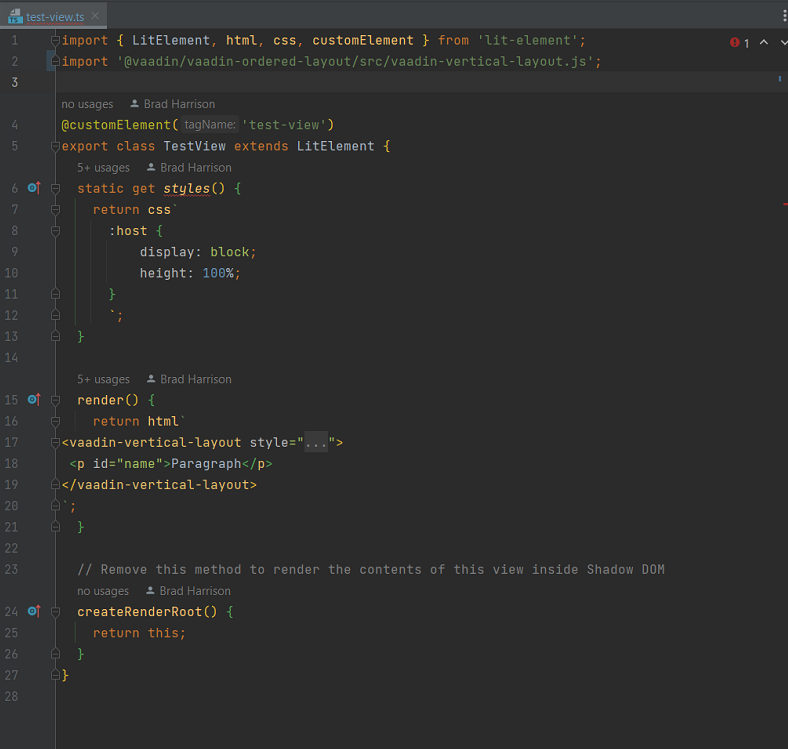Click the red error indicator showing 1
788x749 pixels.
pyautogui.click(x=739, y=43)
